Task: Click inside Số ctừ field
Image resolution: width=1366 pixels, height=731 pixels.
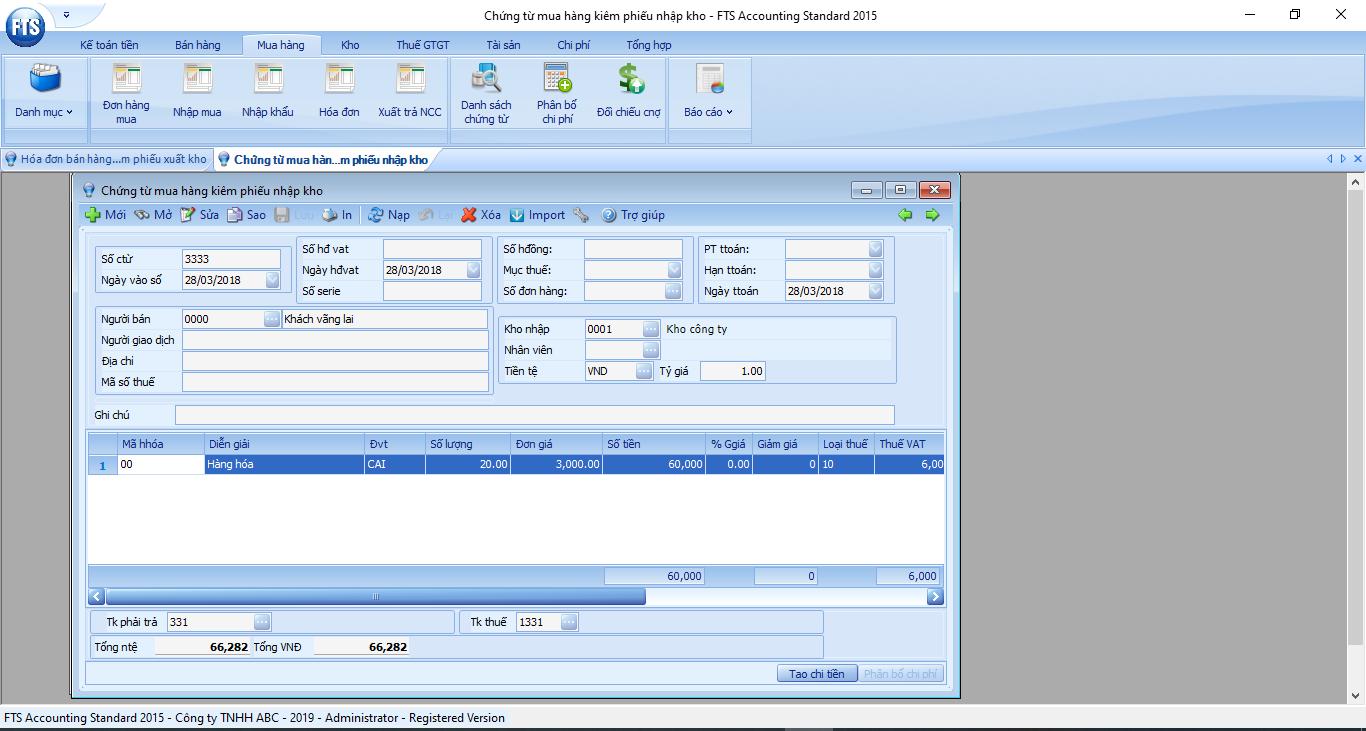Action: click(231, 260)
